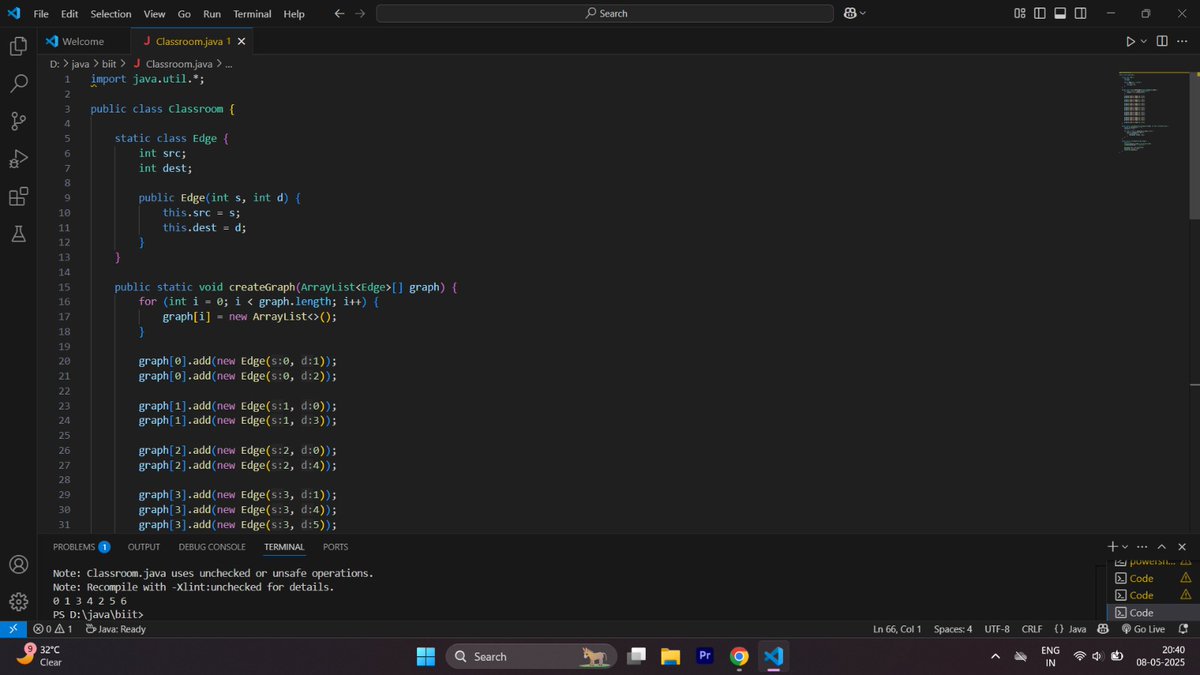
Task: Change the CRLF line ending
Action: (1031, 629)
